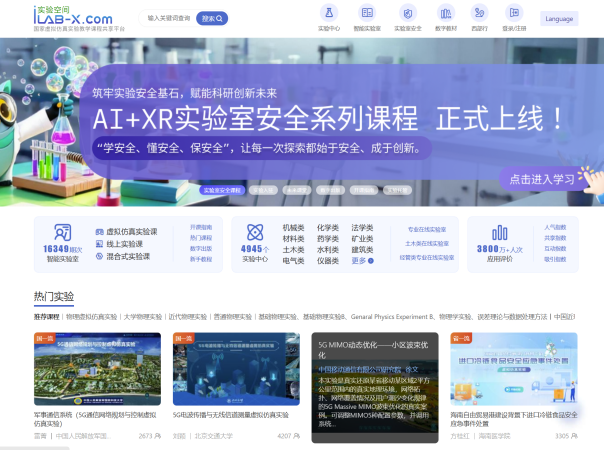Select the 电气类 category

click(x=294, y=261)
